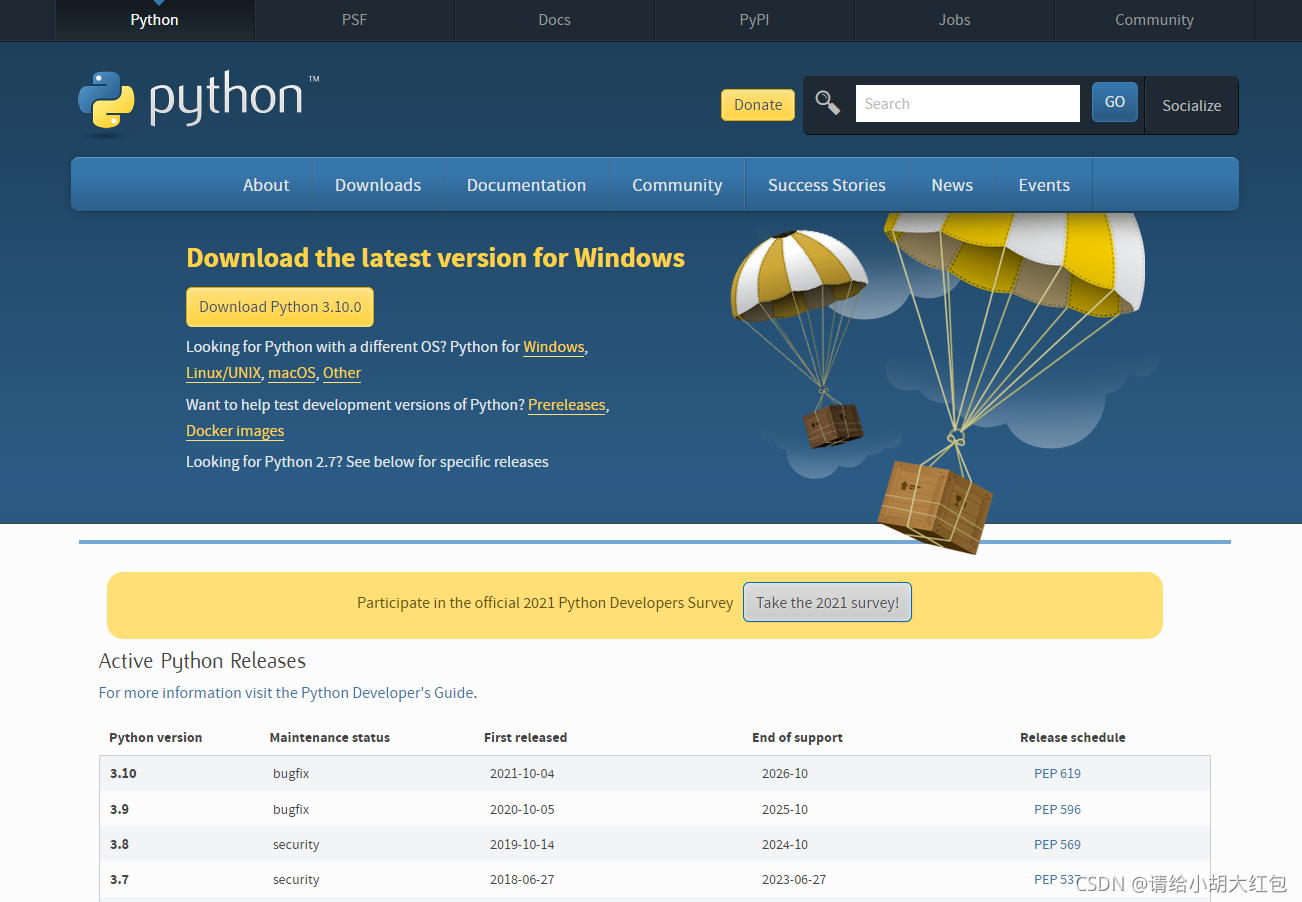The width and height of the screenshot is (1302, 902).
Task: Open the Community item in the main navigation bar
Action: (x=677, y=185)
